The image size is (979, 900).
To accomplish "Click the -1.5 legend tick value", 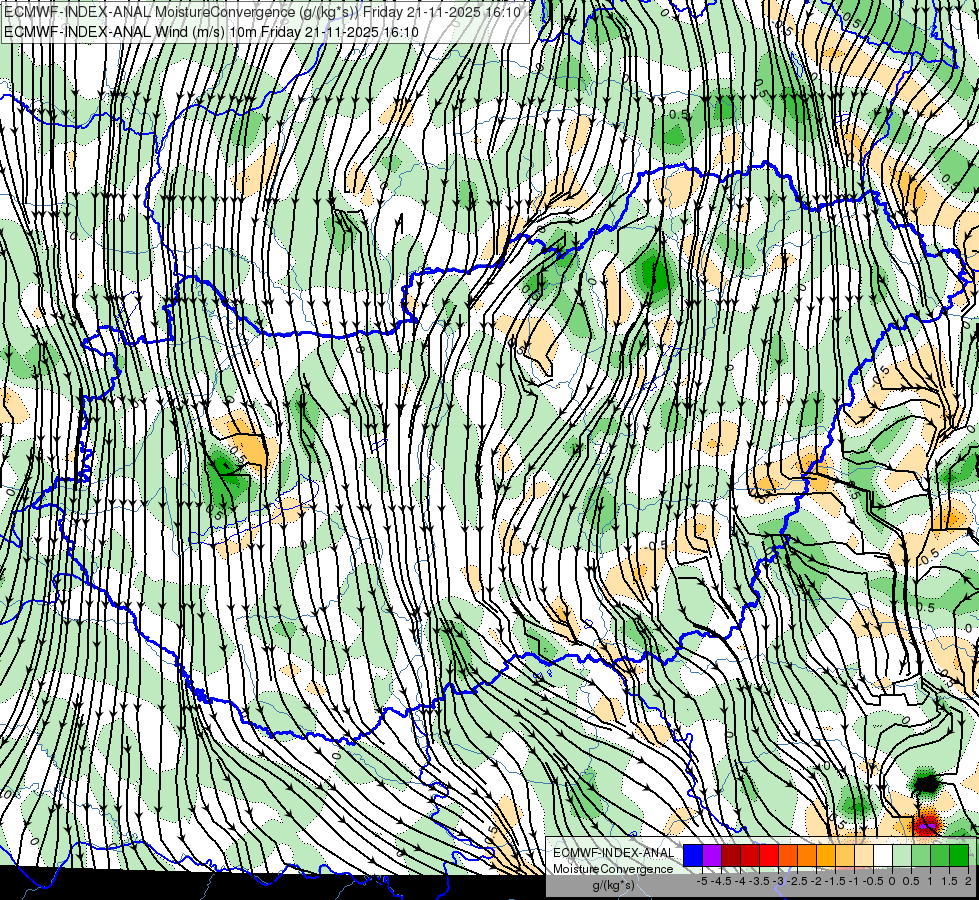I will tap(835, 881).
